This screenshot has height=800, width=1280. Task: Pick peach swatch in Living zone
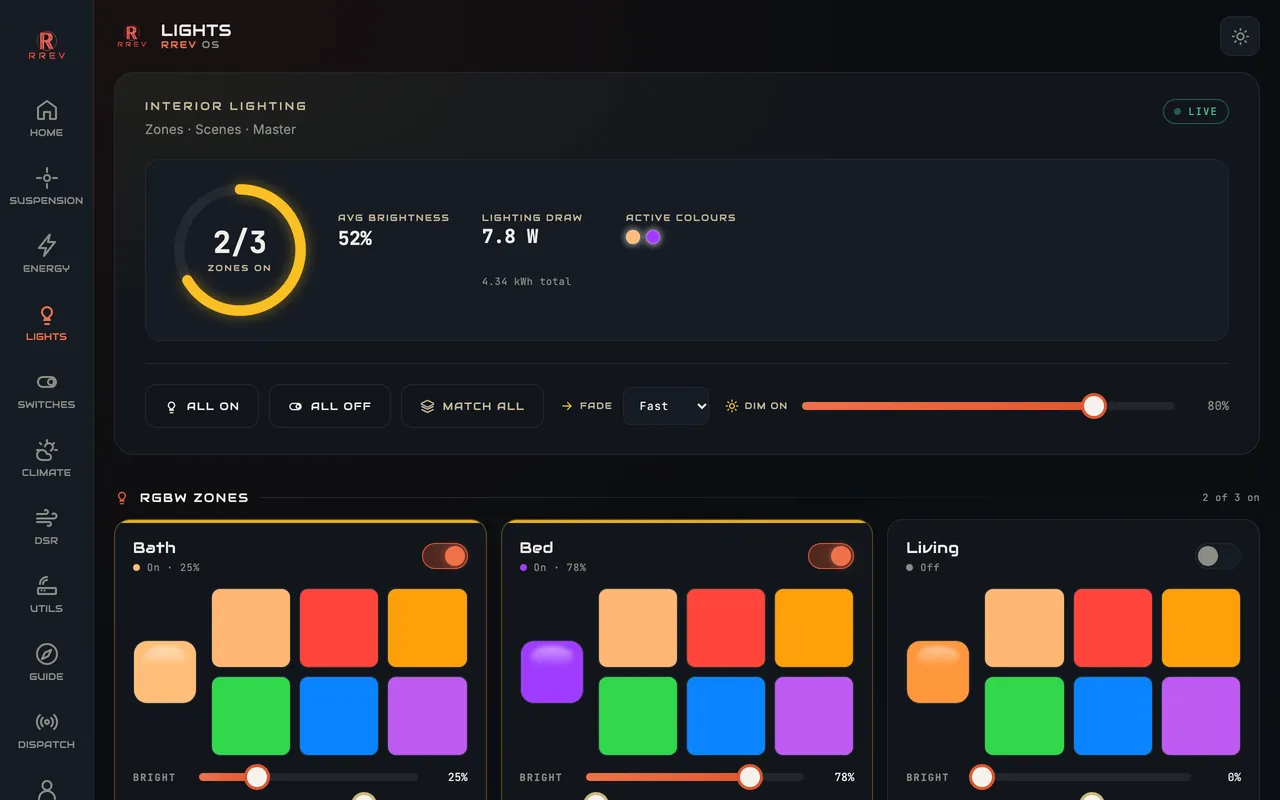(1024, 628)
